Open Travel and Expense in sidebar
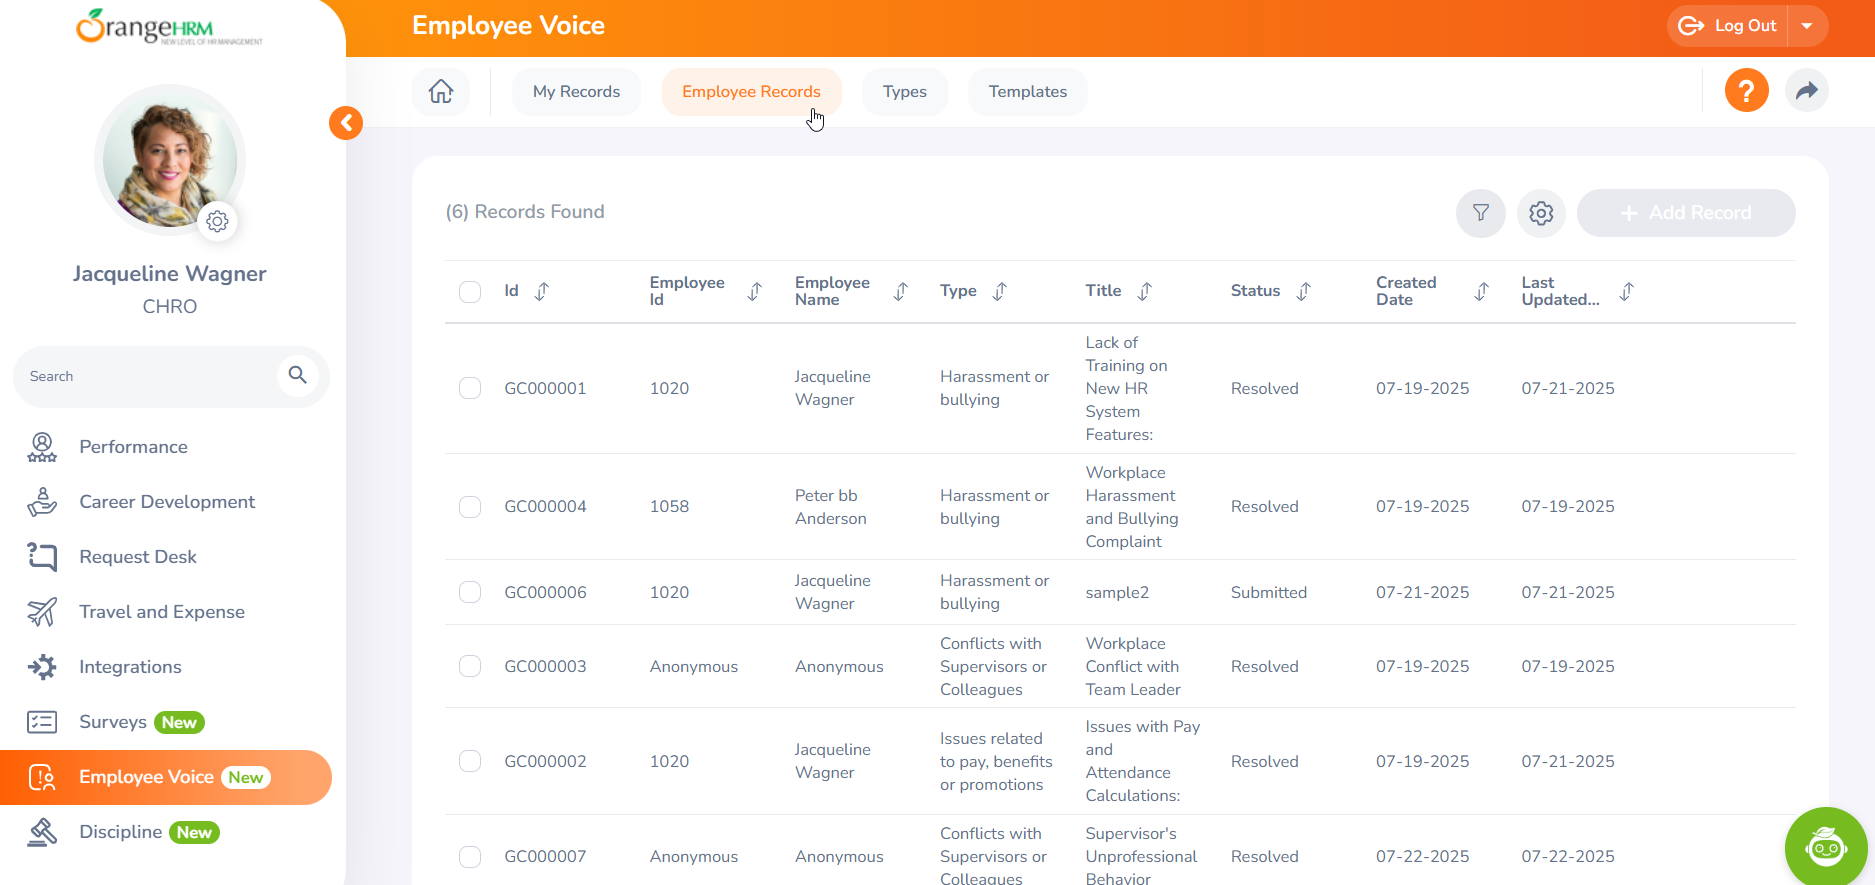Image resolution: width=1875 pixels, height=885 pixels. click(x=162, y=612)
